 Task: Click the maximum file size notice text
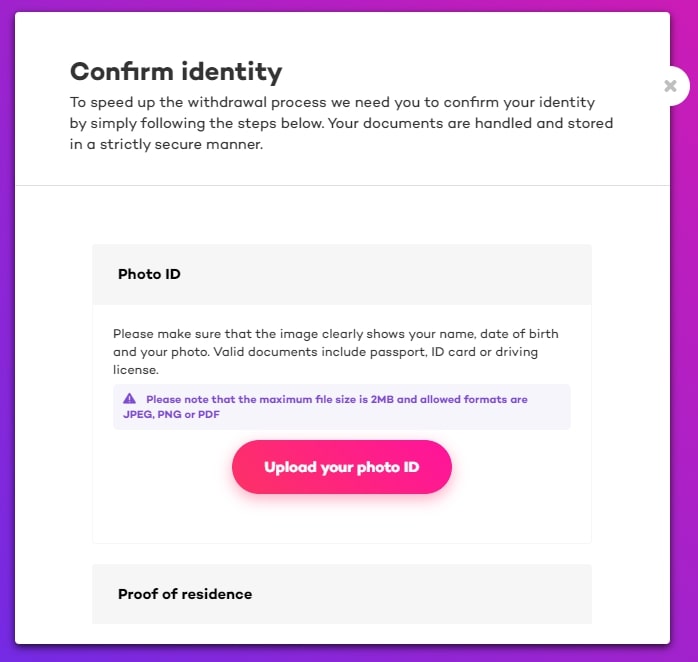pos(325,406)
